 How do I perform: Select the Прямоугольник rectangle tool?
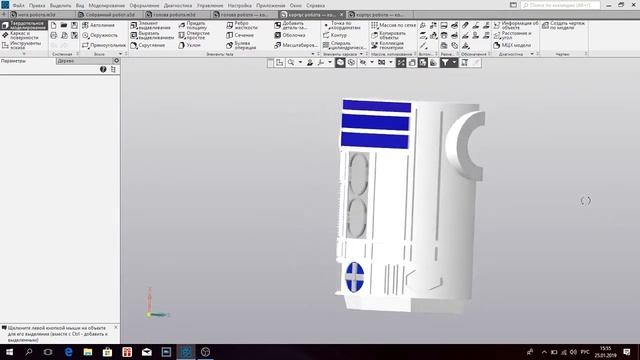pyautogui.click(x=104, y=45)
